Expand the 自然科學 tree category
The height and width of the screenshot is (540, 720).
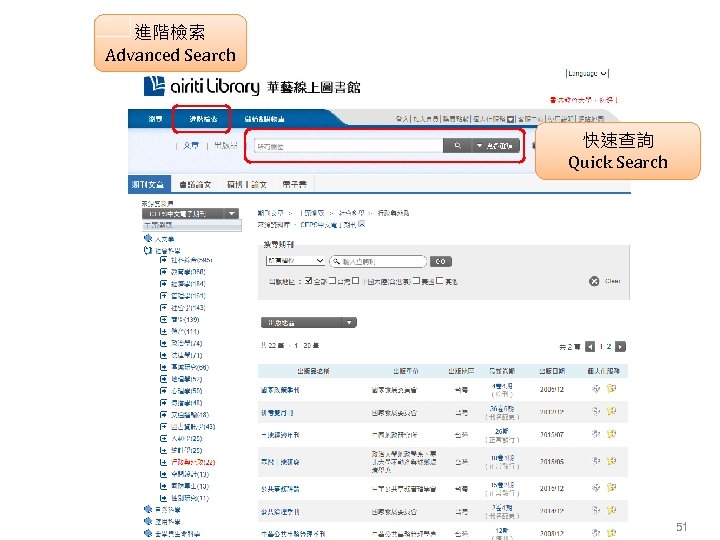pos(148,509)
